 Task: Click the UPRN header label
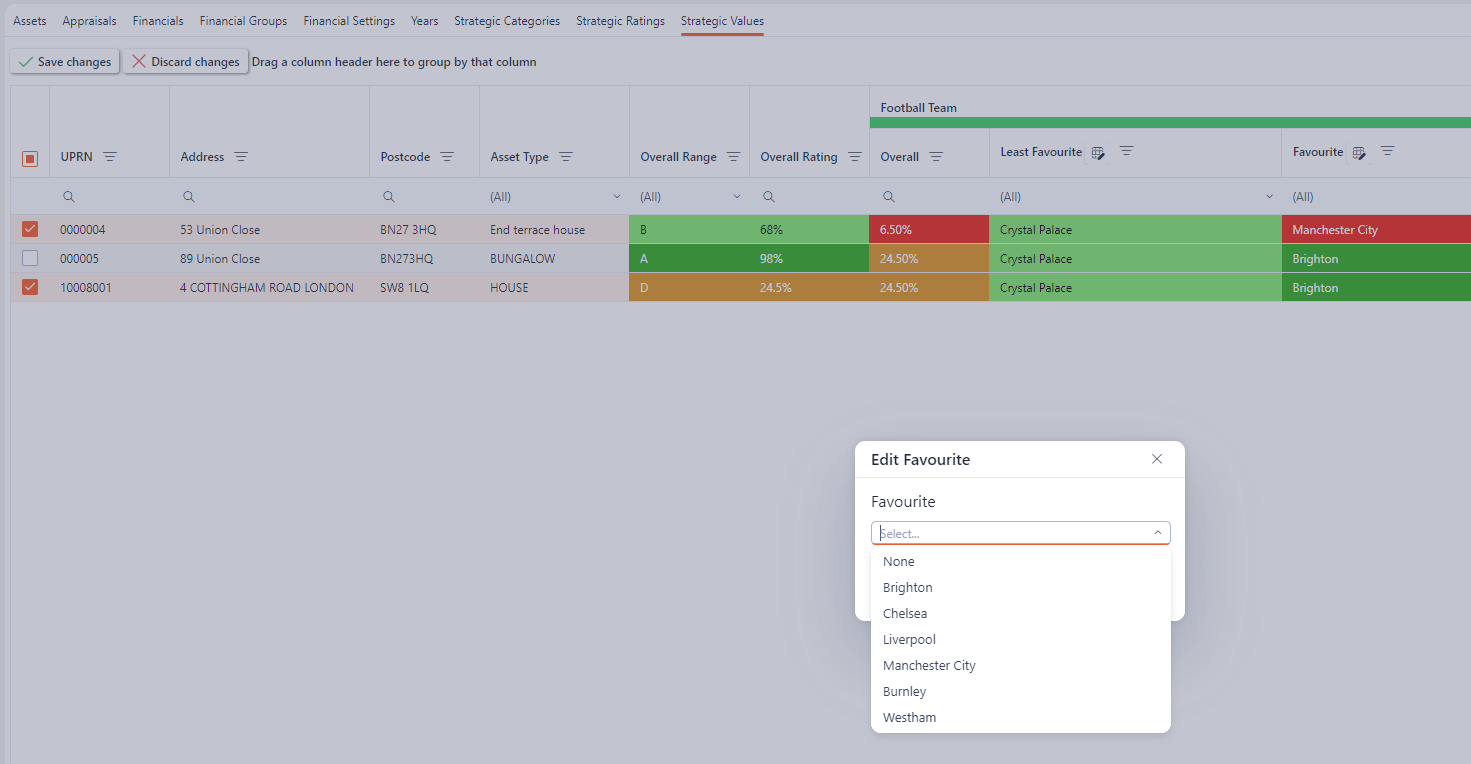point(77,157)
